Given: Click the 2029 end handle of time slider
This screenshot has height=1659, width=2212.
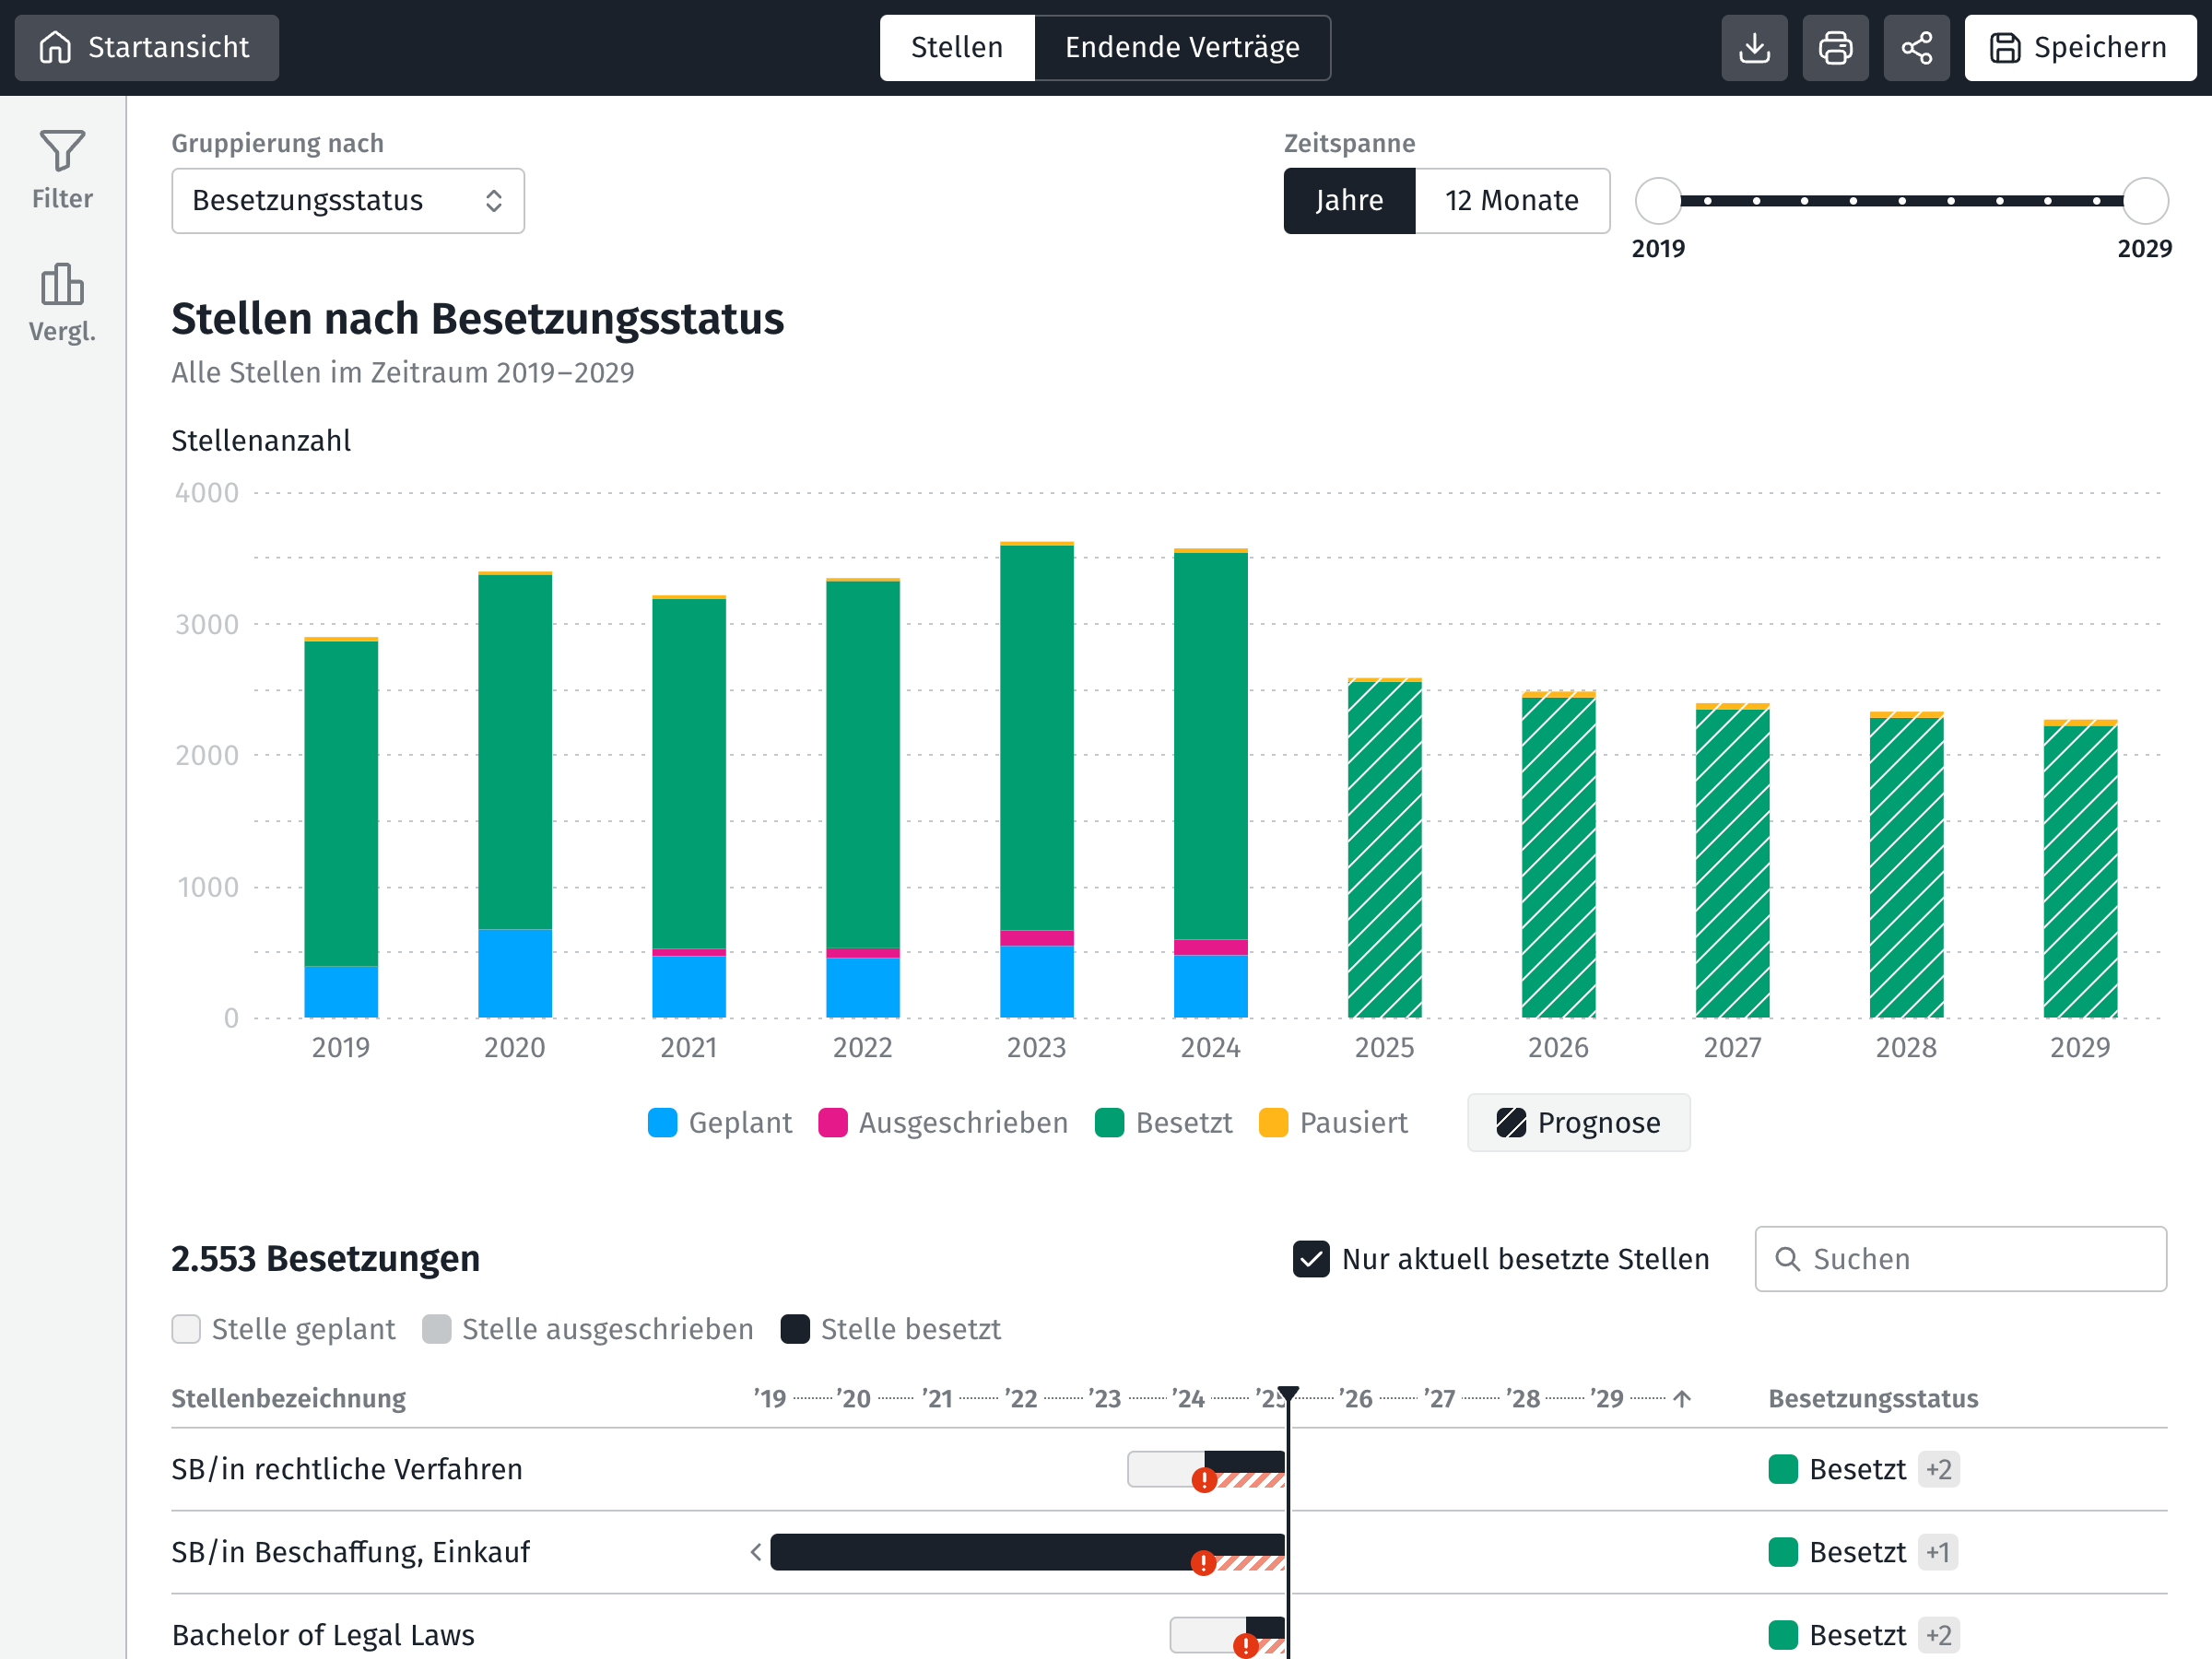Looking at the screenshot, I should [2145, 201].
